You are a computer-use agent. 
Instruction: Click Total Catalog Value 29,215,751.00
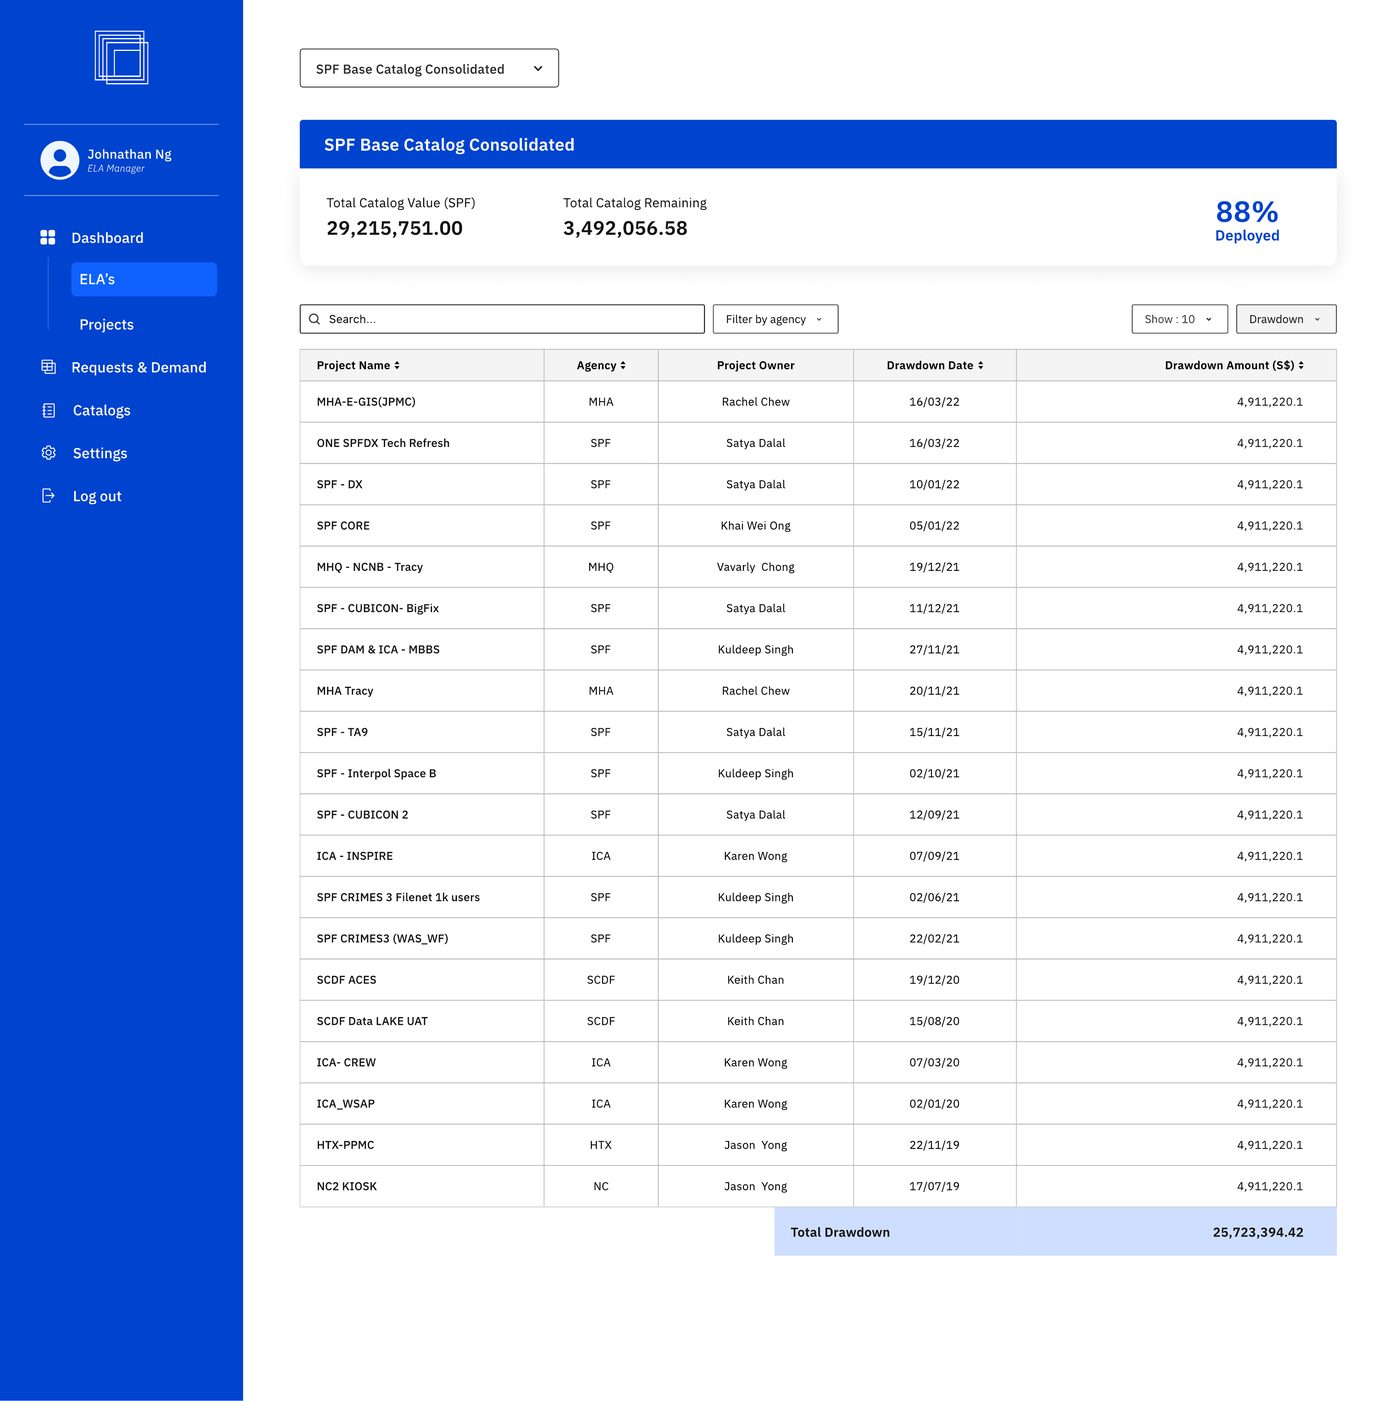point(394,228)
